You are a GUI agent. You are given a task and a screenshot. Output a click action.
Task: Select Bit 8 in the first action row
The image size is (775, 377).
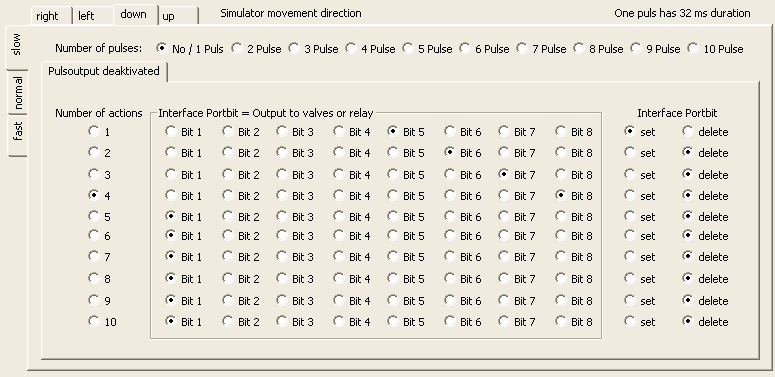pyautogui.click(x=574, y=131)
